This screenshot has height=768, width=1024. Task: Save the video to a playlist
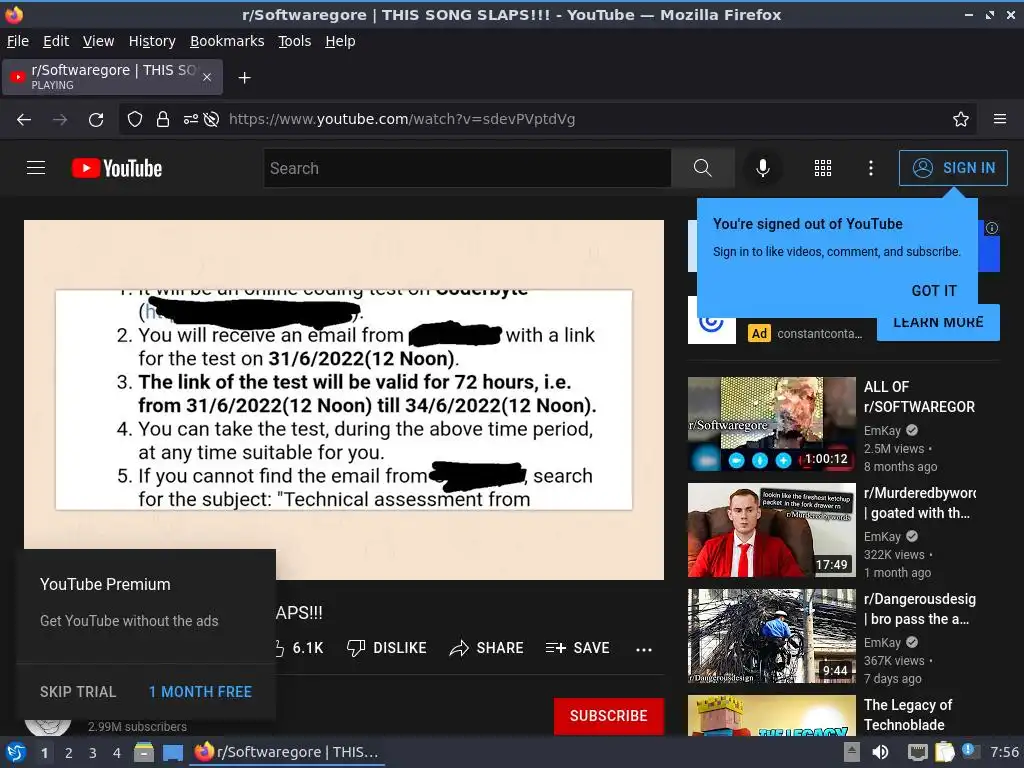577,648
